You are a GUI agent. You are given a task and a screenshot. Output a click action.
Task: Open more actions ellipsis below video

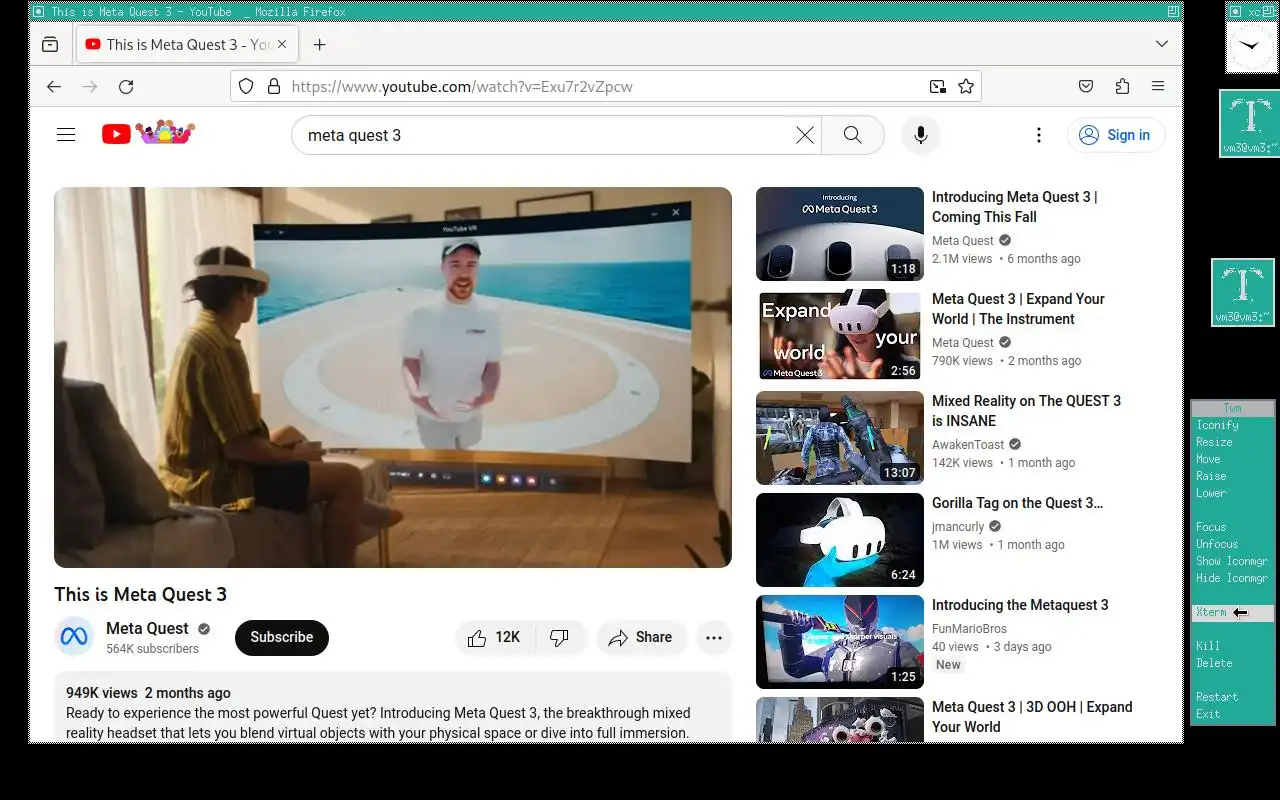pos(714,638)
